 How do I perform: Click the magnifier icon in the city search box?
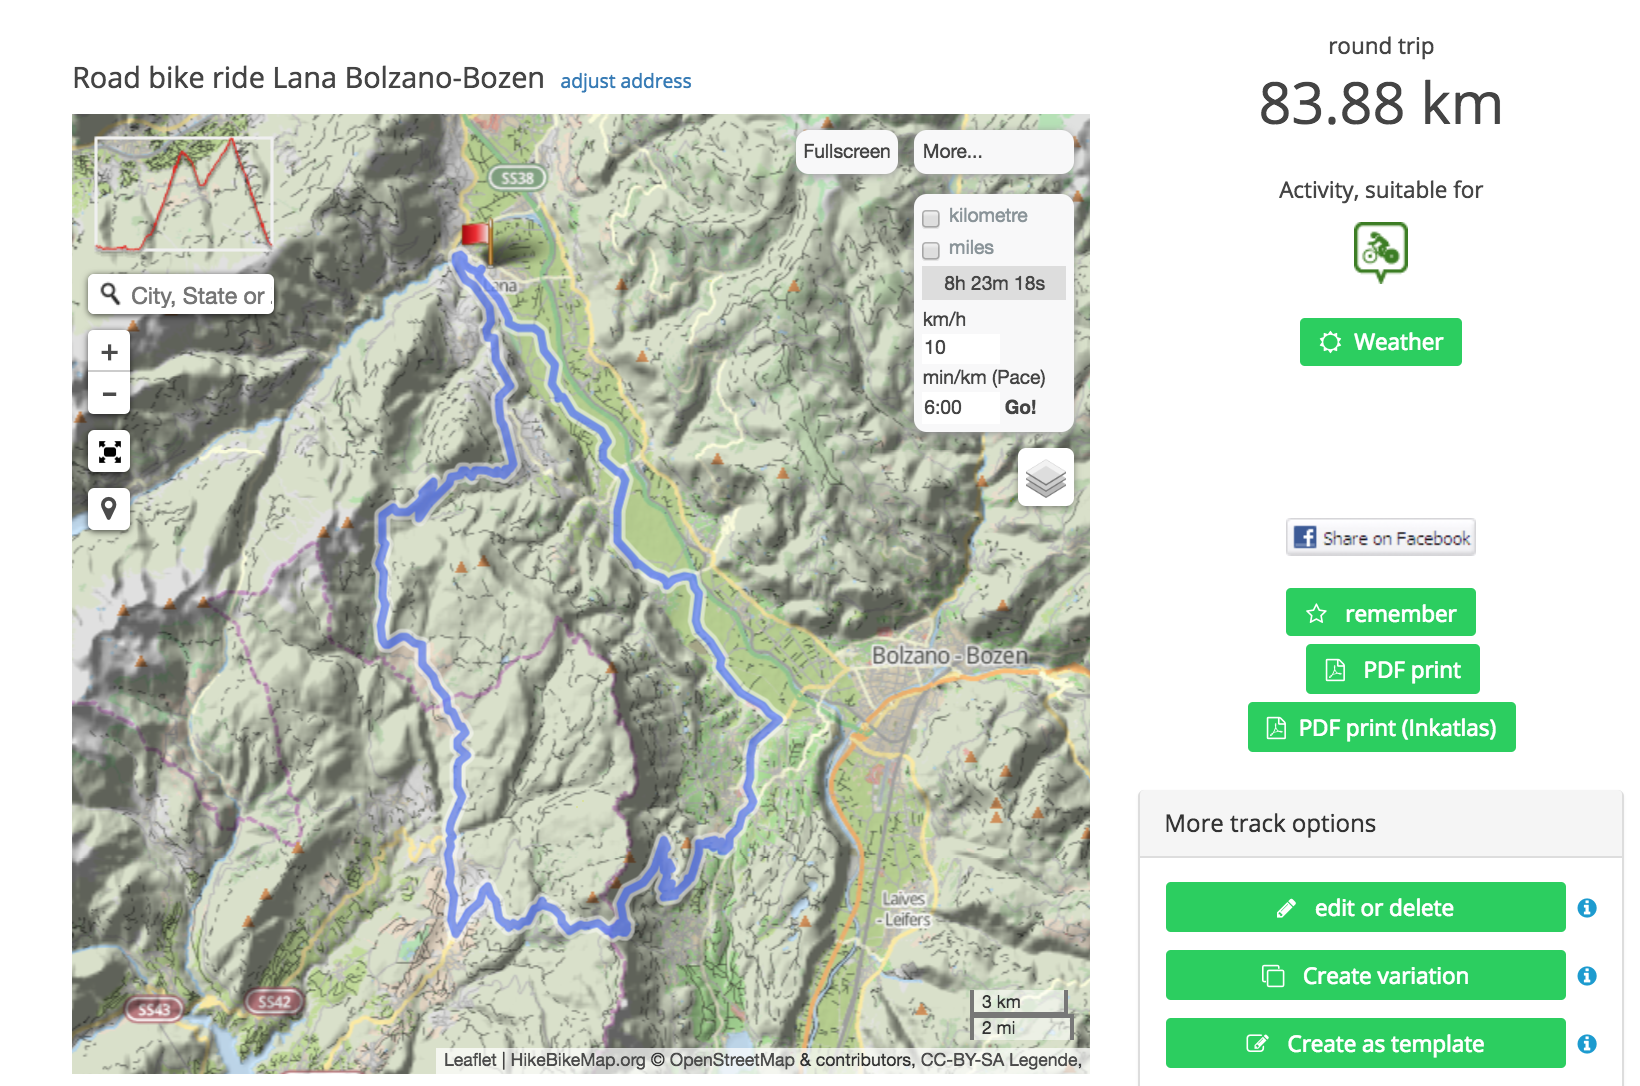pyautogui.click(x=110, y=294)
